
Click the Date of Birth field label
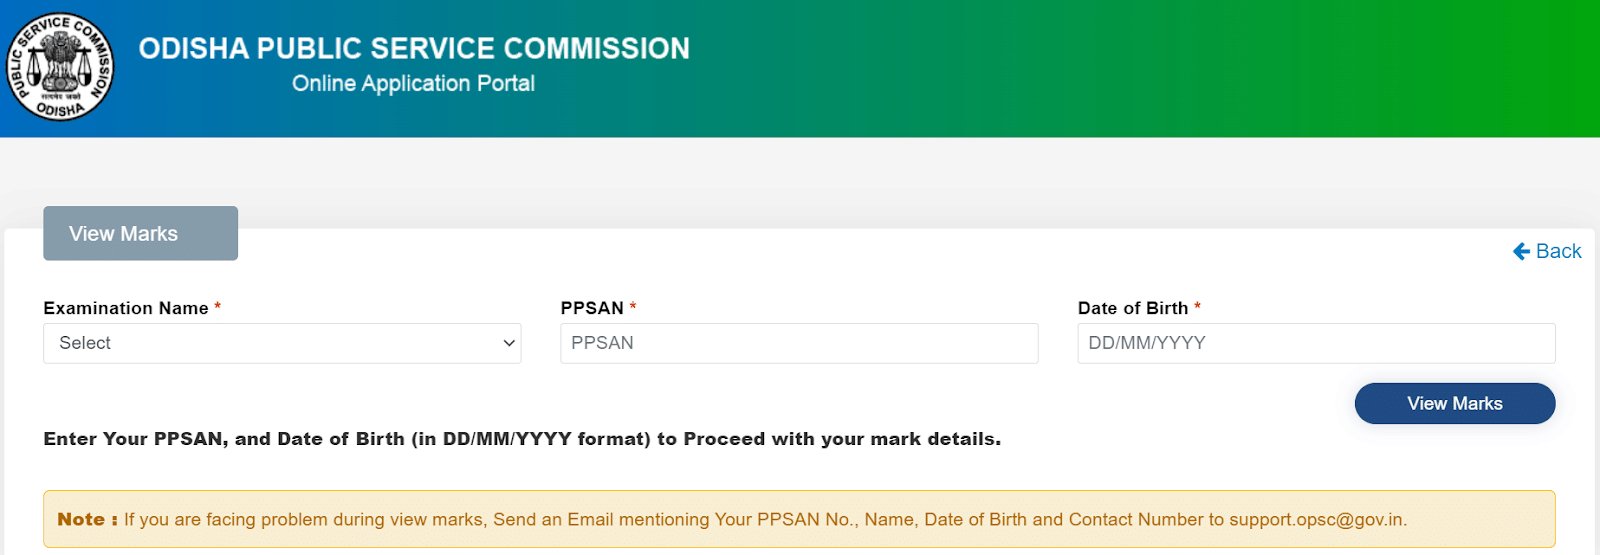coord(1133,308)
